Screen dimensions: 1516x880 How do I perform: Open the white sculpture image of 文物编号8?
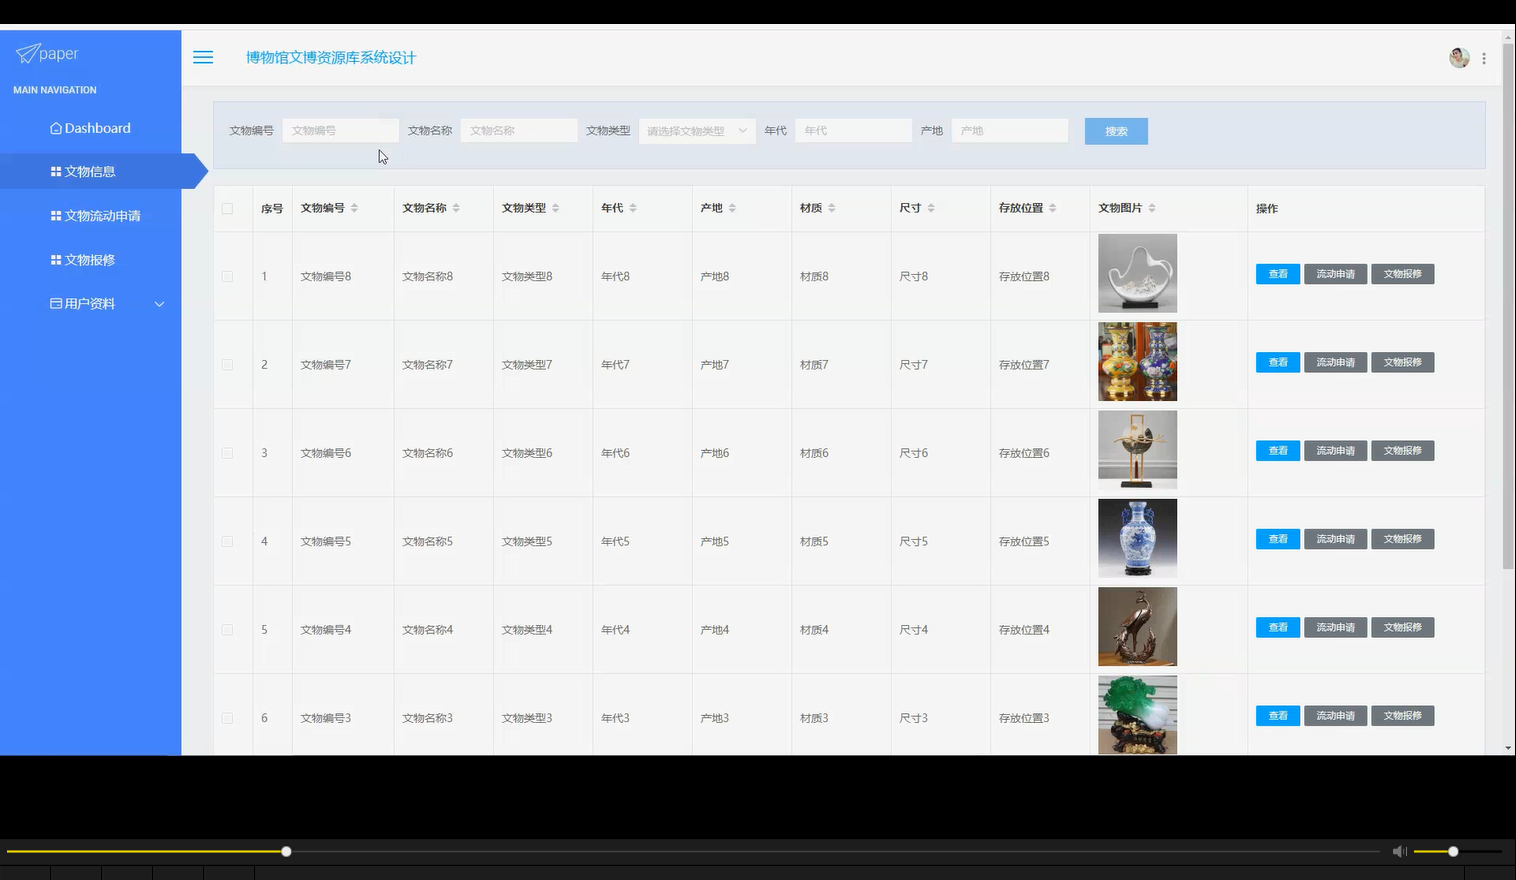(x=1137, y=273)
